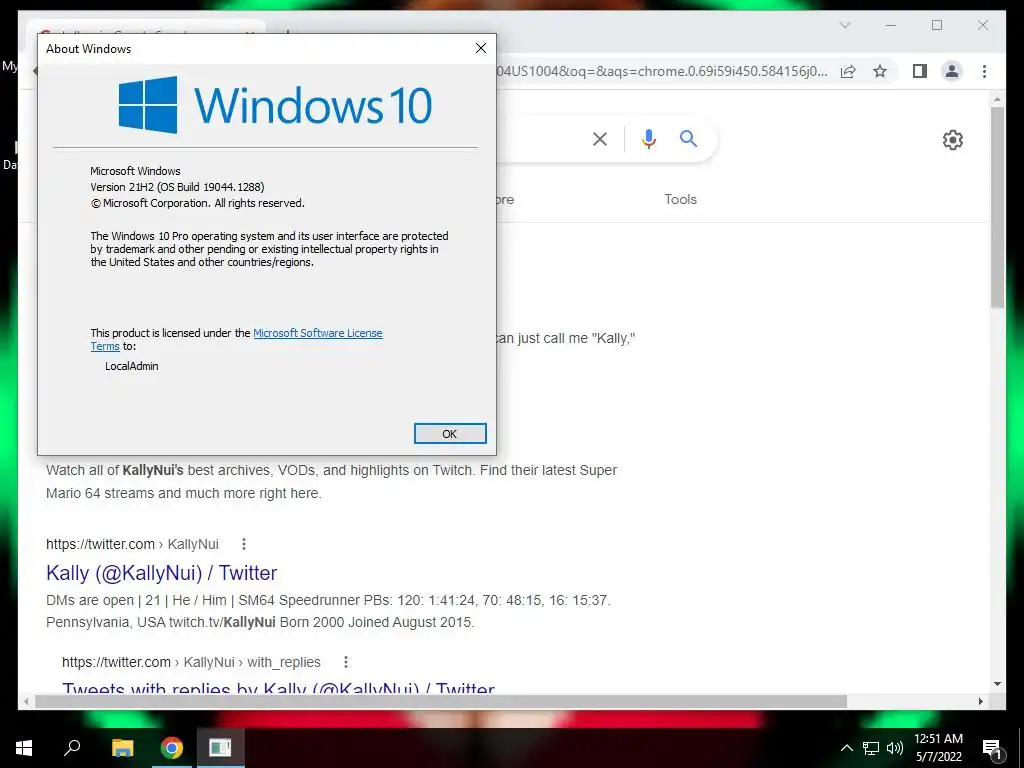Clear the Google search box
Screen dimensions: 1024x768
coord(600,139)
